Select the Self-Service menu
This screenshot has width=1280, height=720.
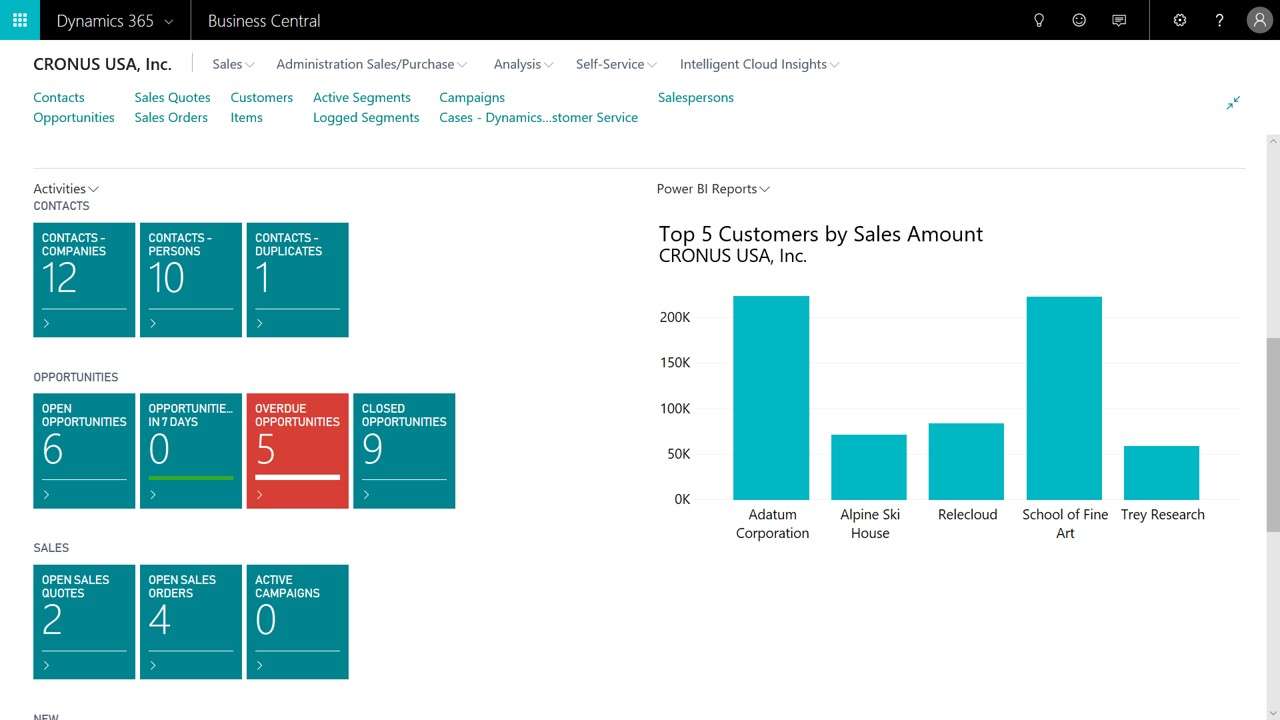(615, 63)
